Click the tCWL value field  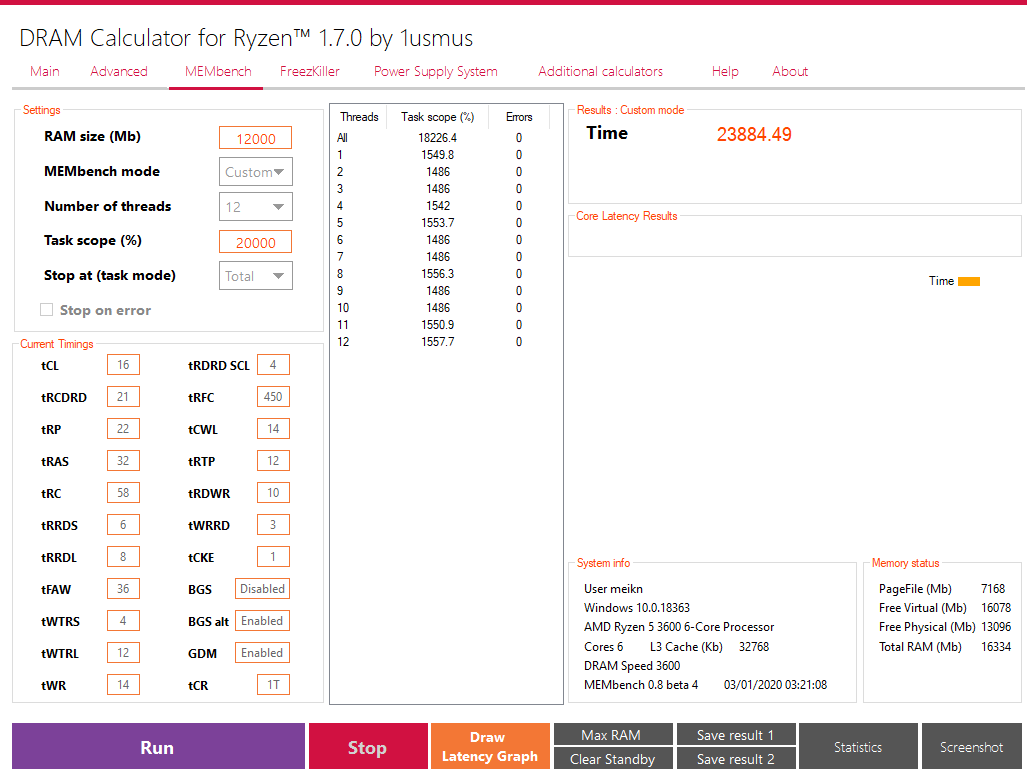click(x=273, y=429)
